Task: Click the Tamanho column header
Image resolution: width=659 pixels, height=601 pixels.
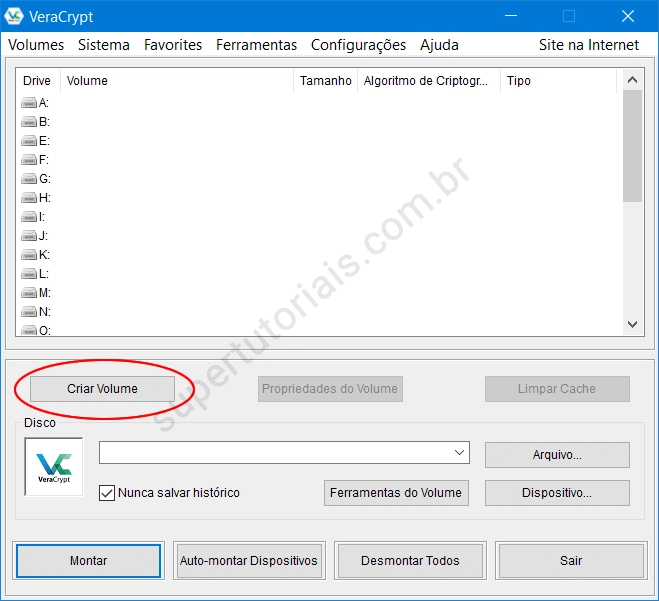Action: [325, 81]
